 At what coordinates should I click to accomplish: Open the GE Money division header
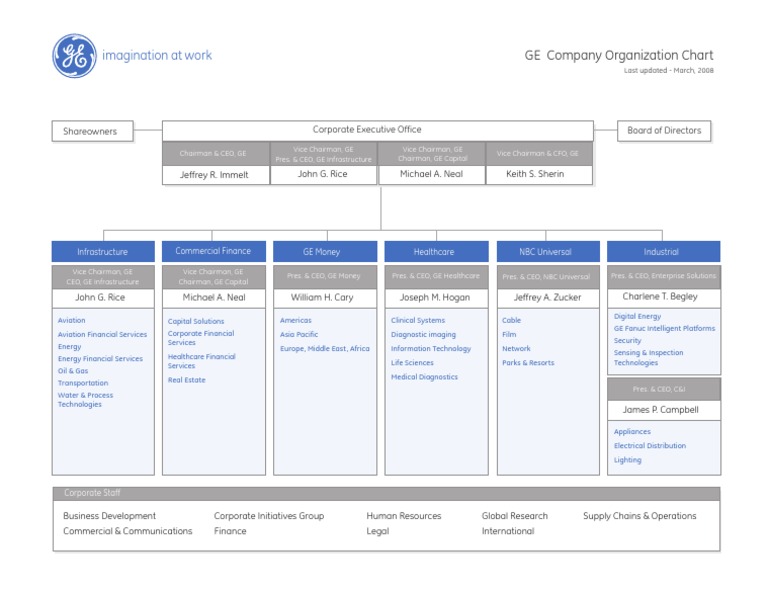click(325, 252)
